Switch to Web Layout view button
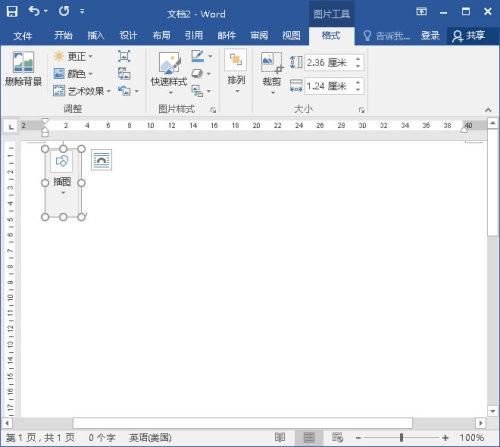Image resolution: width=500 pixels, height=447 pixels. pyautogui.click(x=338, y=437)
